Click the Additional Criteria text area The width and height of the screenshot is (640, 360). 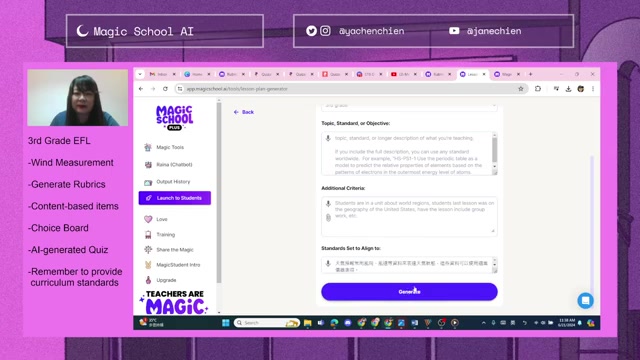409,216
